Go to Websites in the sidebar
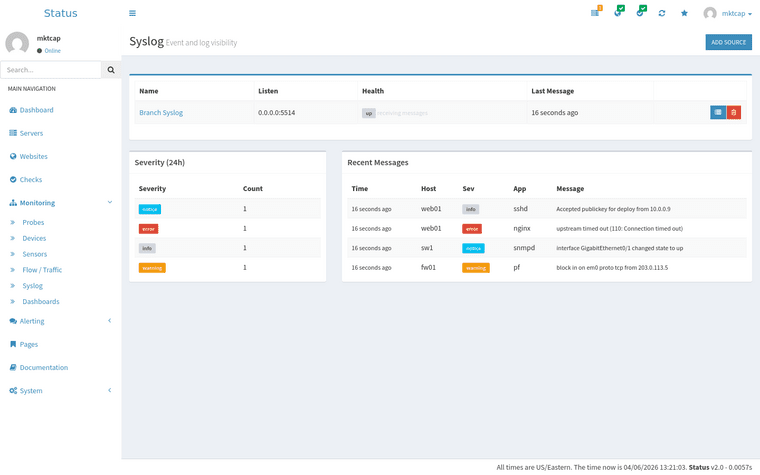The width and height of the screenshot is (760, 475). pyautogui.click(x=33, y=157)
